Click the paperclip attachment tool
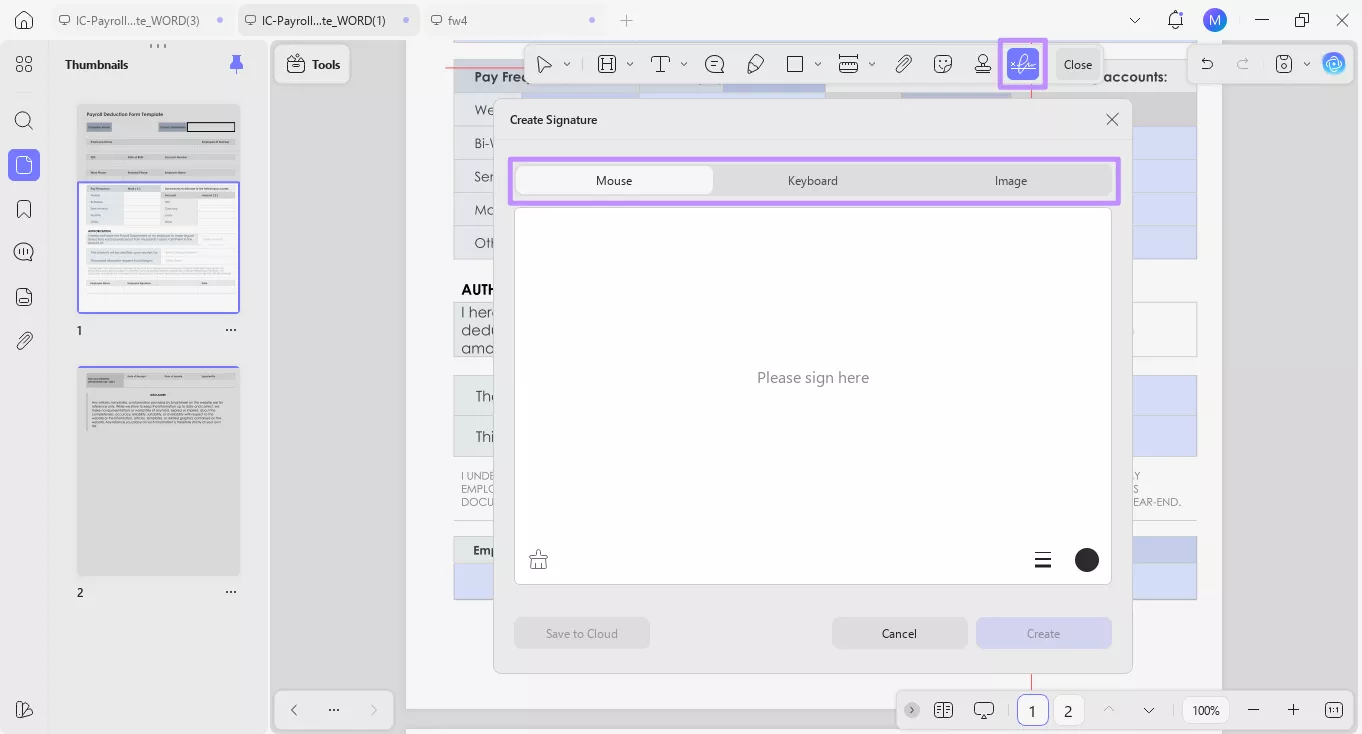 903,63
